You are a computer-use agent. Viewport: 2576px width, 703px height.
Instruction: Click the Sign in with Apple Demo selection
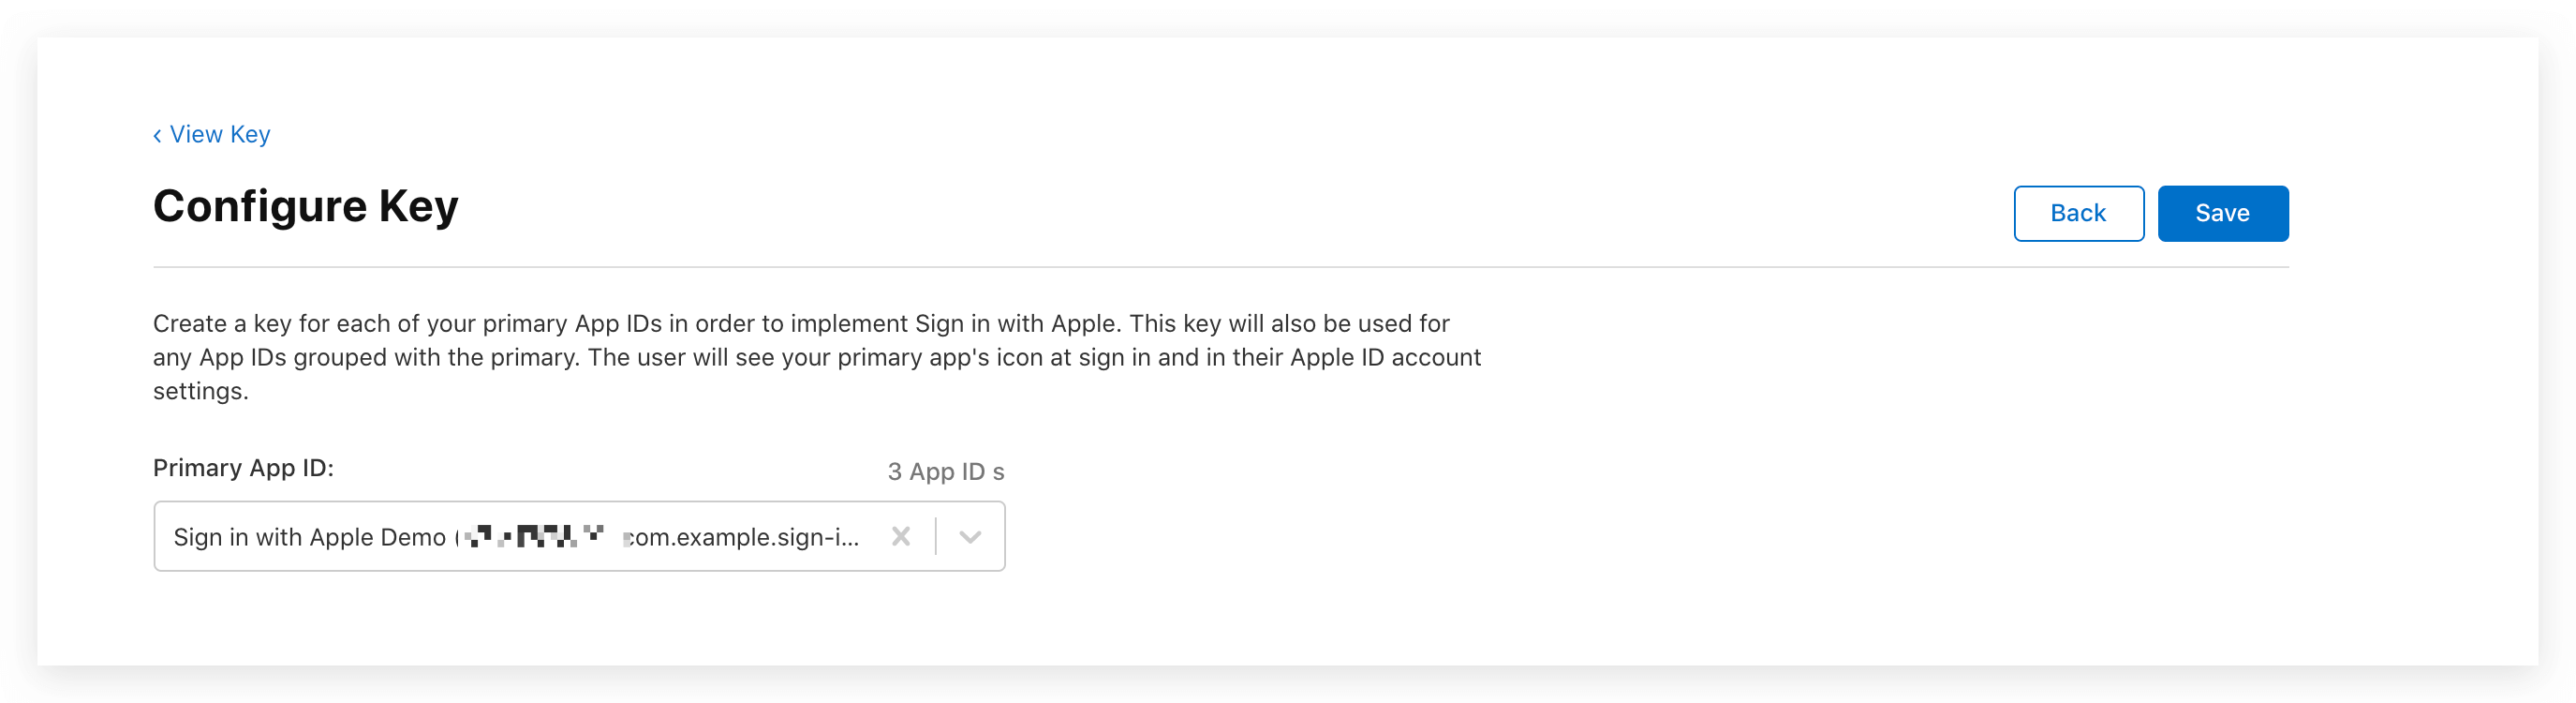309,537
